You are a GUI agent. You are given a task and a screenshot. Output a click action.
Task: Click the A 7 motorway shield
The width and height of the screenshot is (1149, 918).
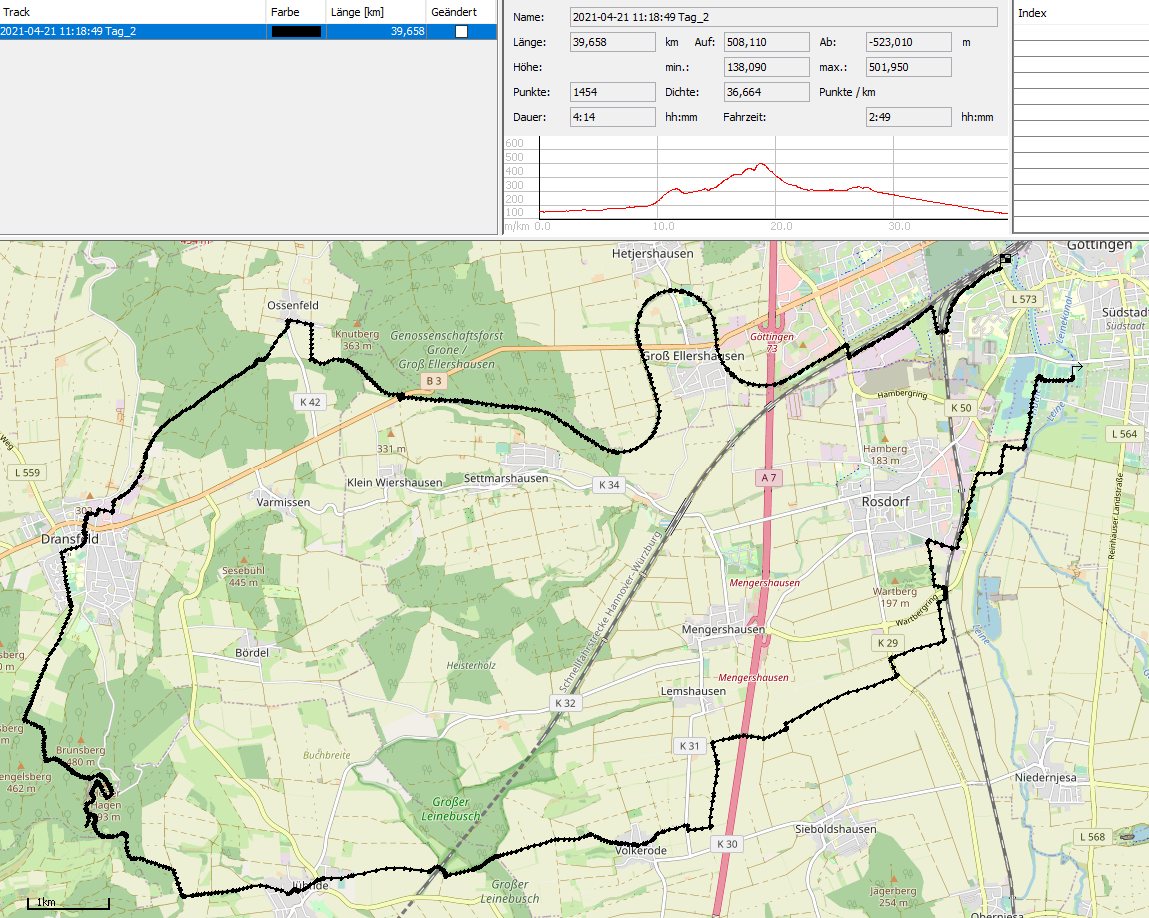[x=768, y=479]
